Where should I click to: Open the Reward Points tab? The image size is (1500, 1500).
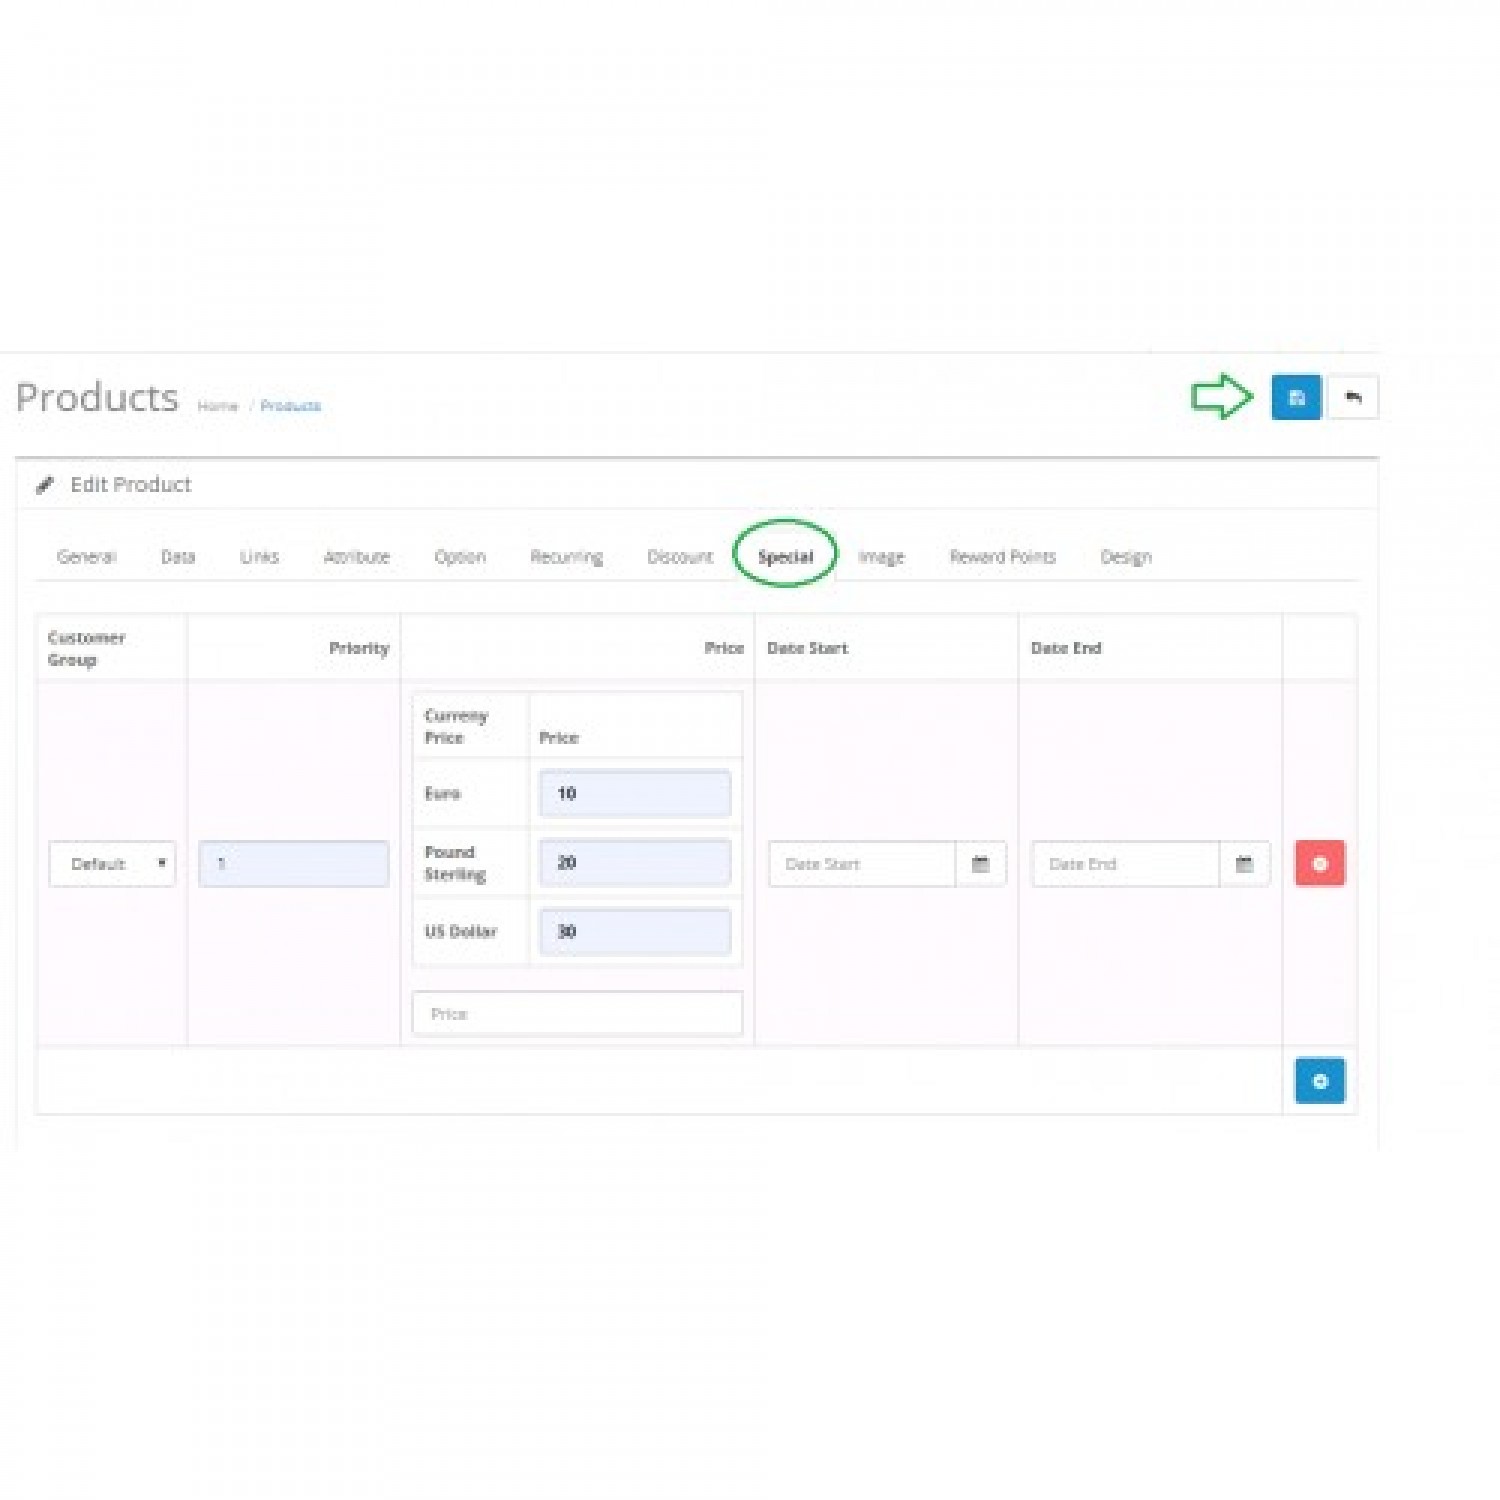(x=1002, y=557)
